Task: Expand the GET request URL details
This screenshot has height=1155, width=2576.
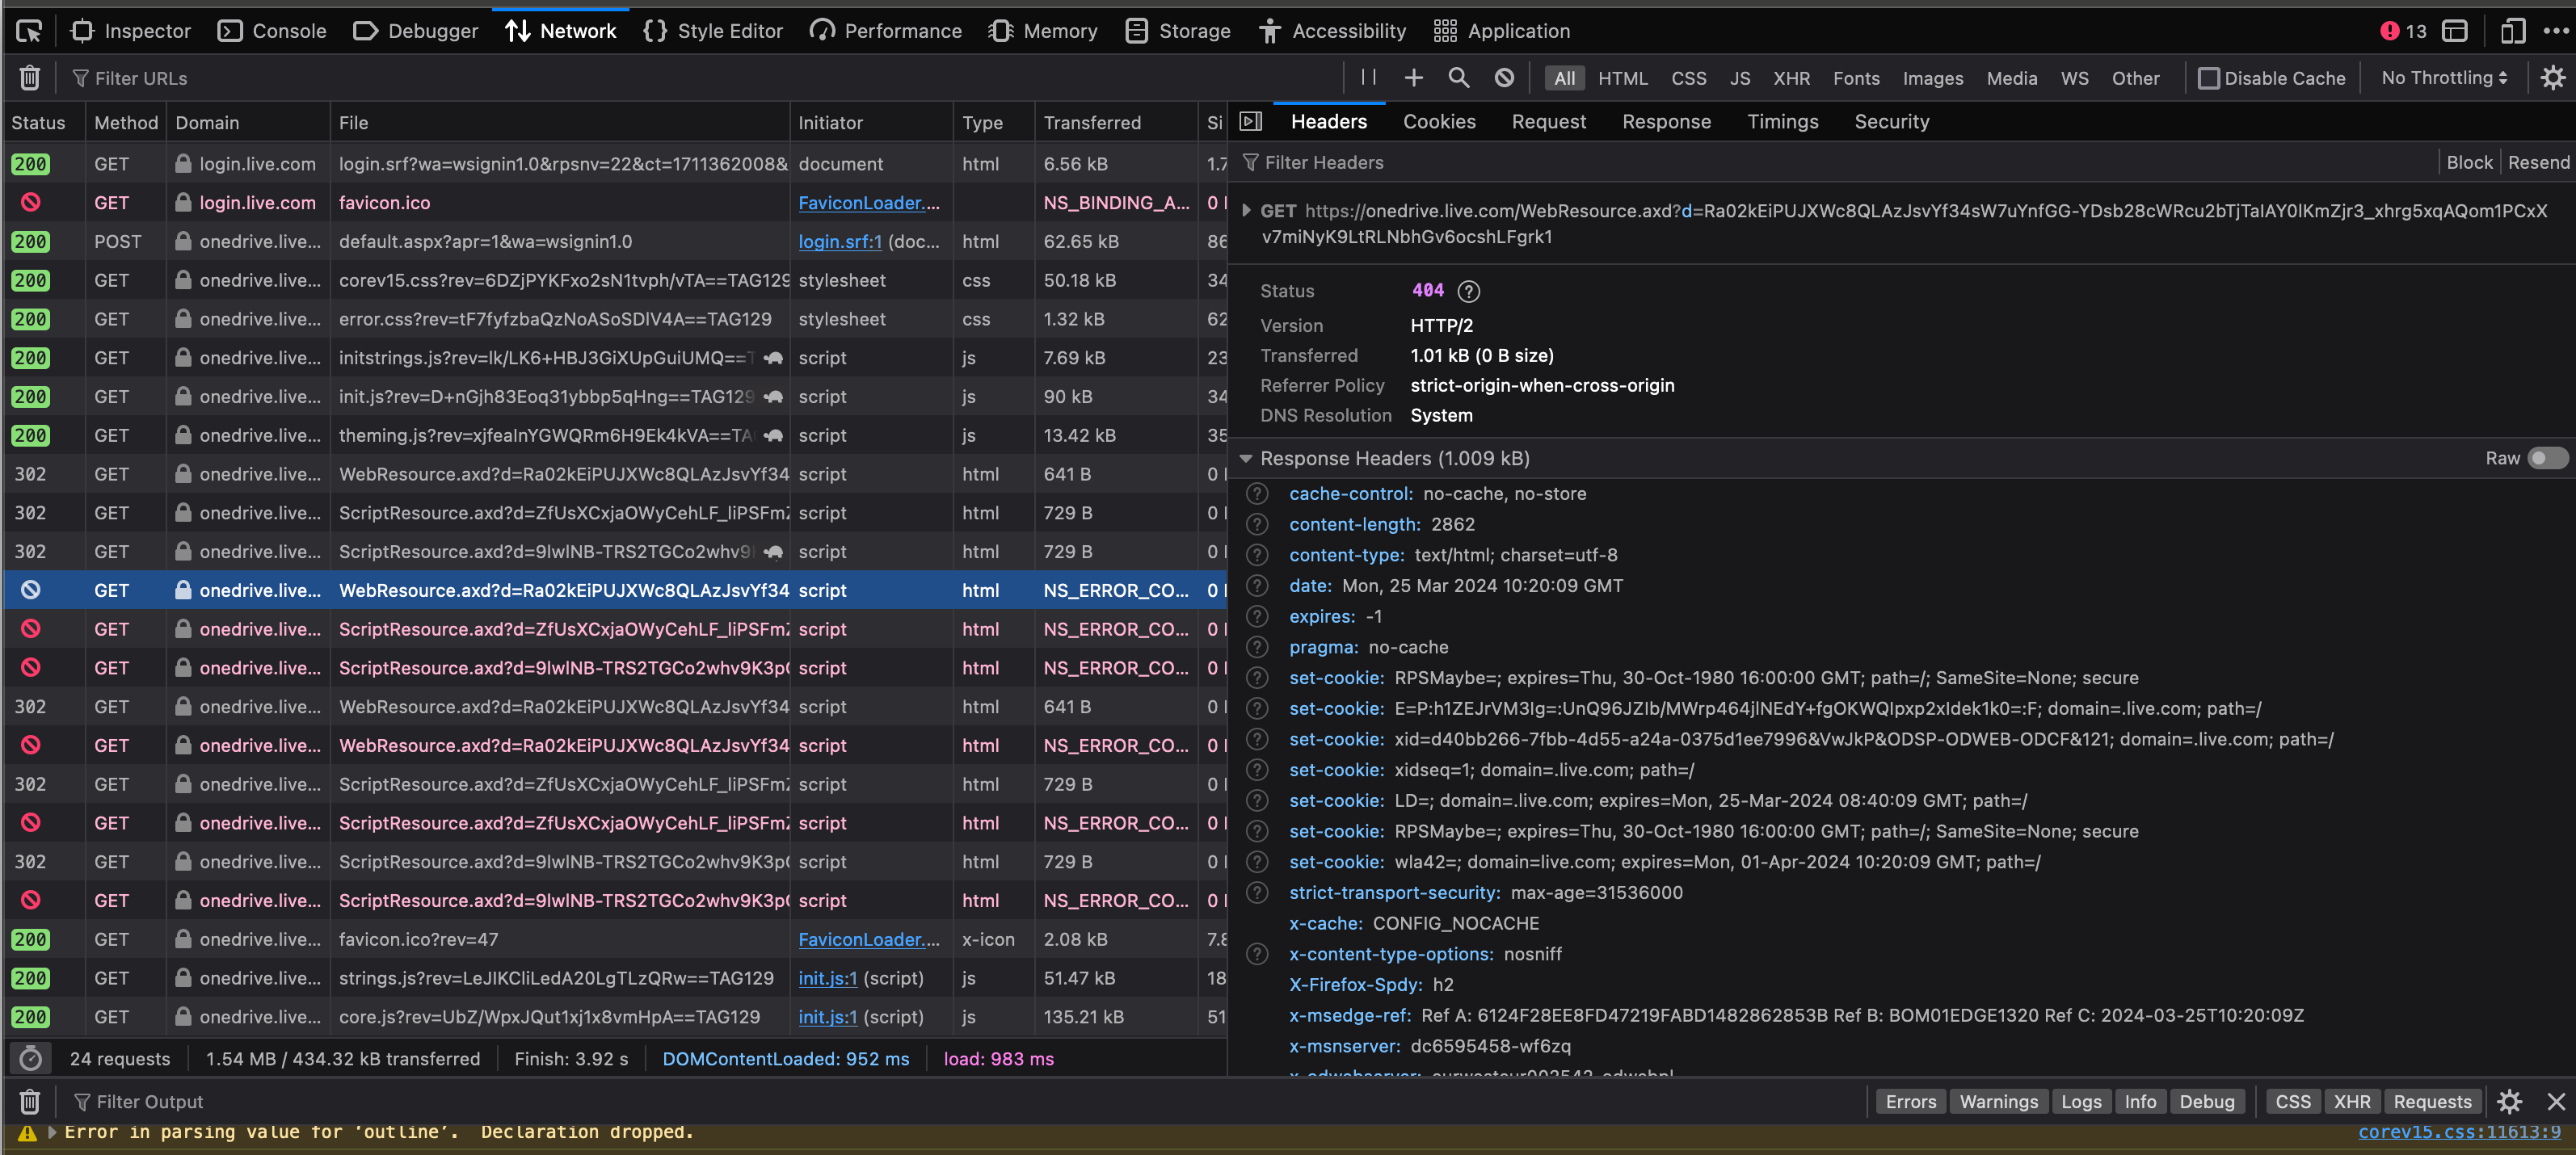Action: (1246, 211)
